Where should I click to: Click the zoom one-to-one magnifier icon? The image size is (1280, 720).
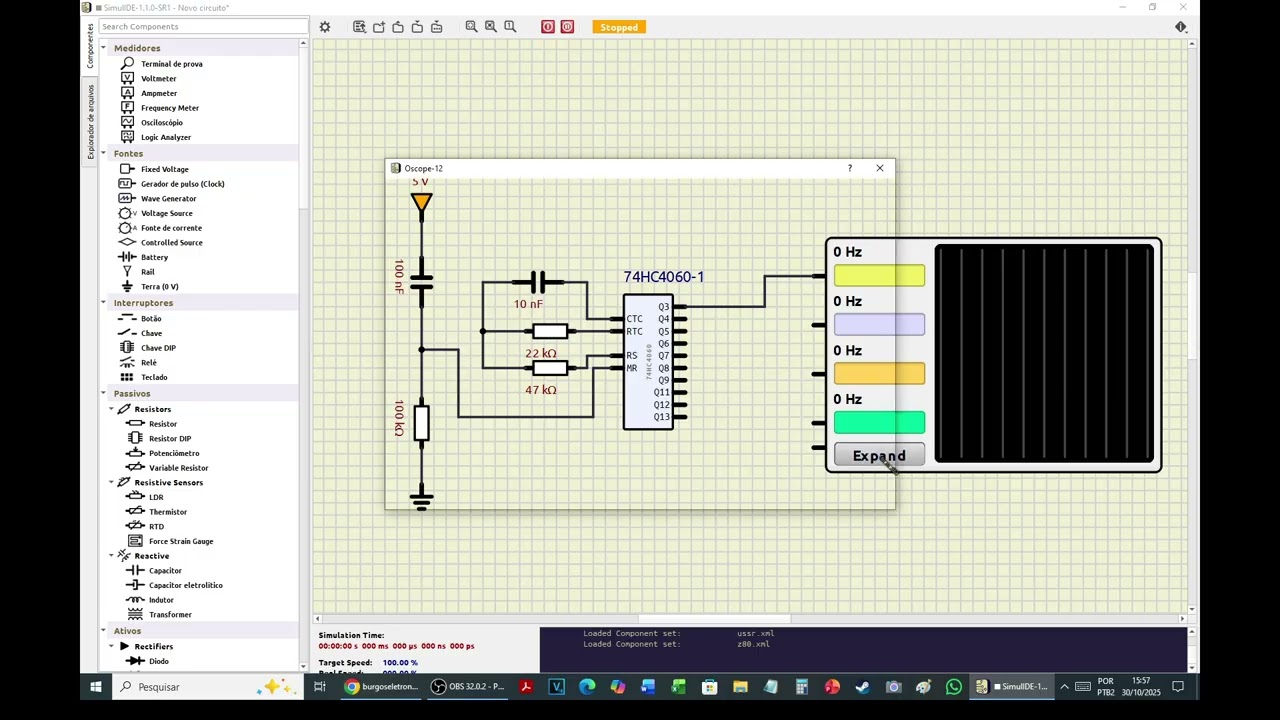tap(510, 27)
